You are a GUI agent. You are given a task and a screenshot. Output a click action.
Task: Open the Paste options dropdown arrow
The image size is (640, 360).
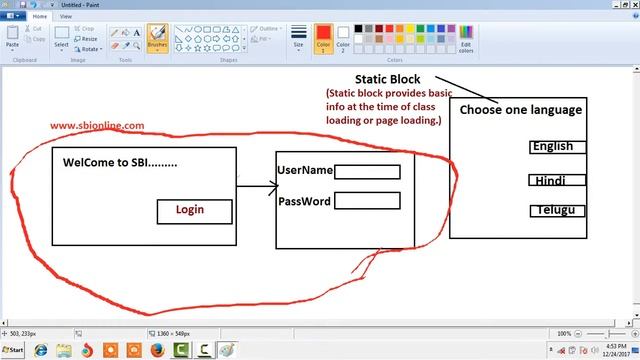point(12,50)
